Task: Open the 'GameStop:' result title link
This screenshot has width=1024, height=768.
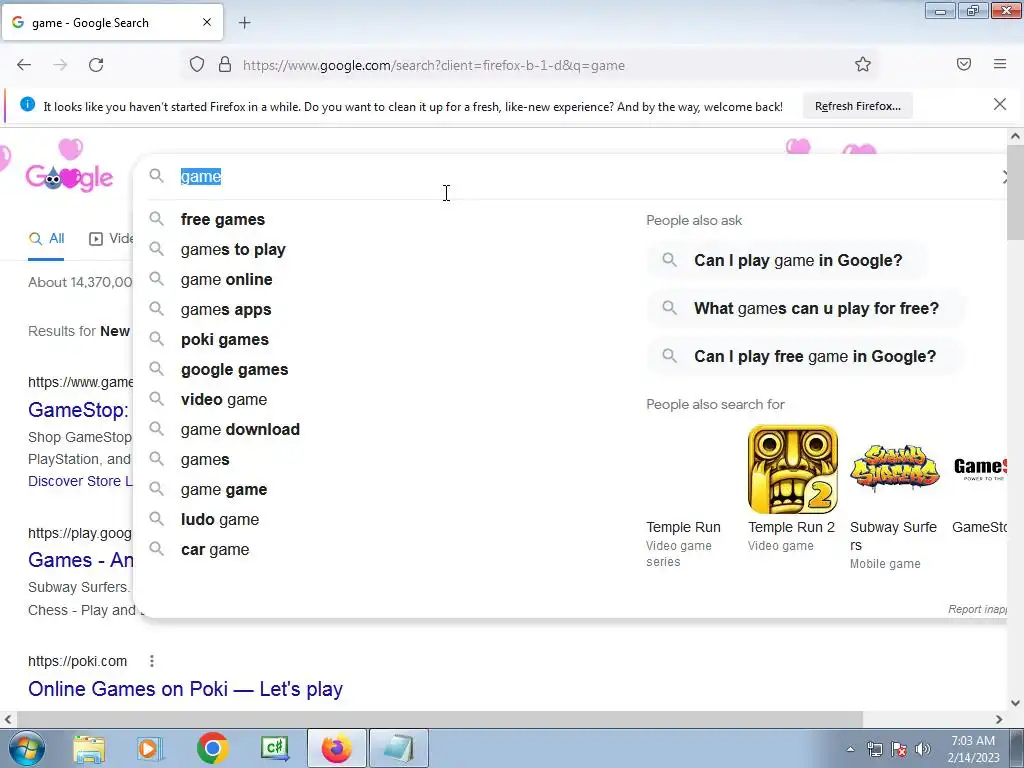Action: pyautogui.click(x=78, y=410)
